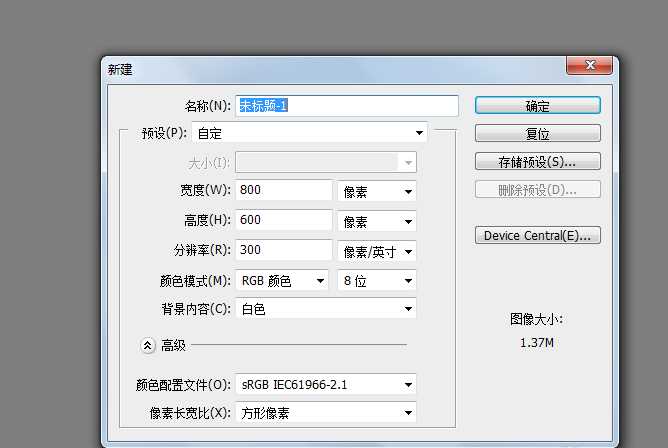Close the 新建 dialog window
The image size is (668, 448).
589,67
